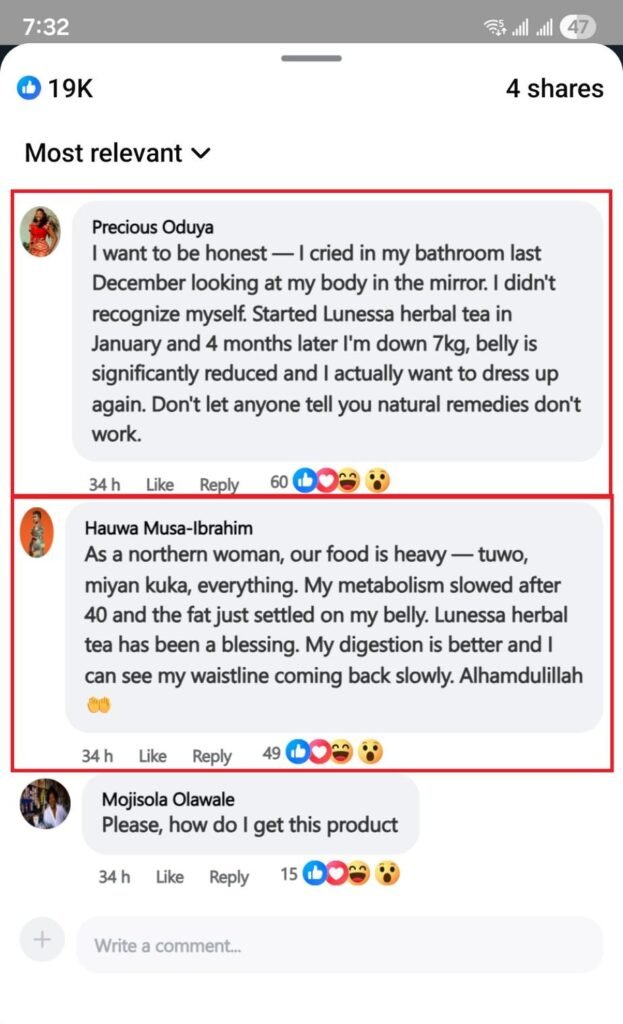This screenshot has height=1024, width=623.
Task: Reply to Precious Oduya's comment
Action: click(x=219, y=485)
